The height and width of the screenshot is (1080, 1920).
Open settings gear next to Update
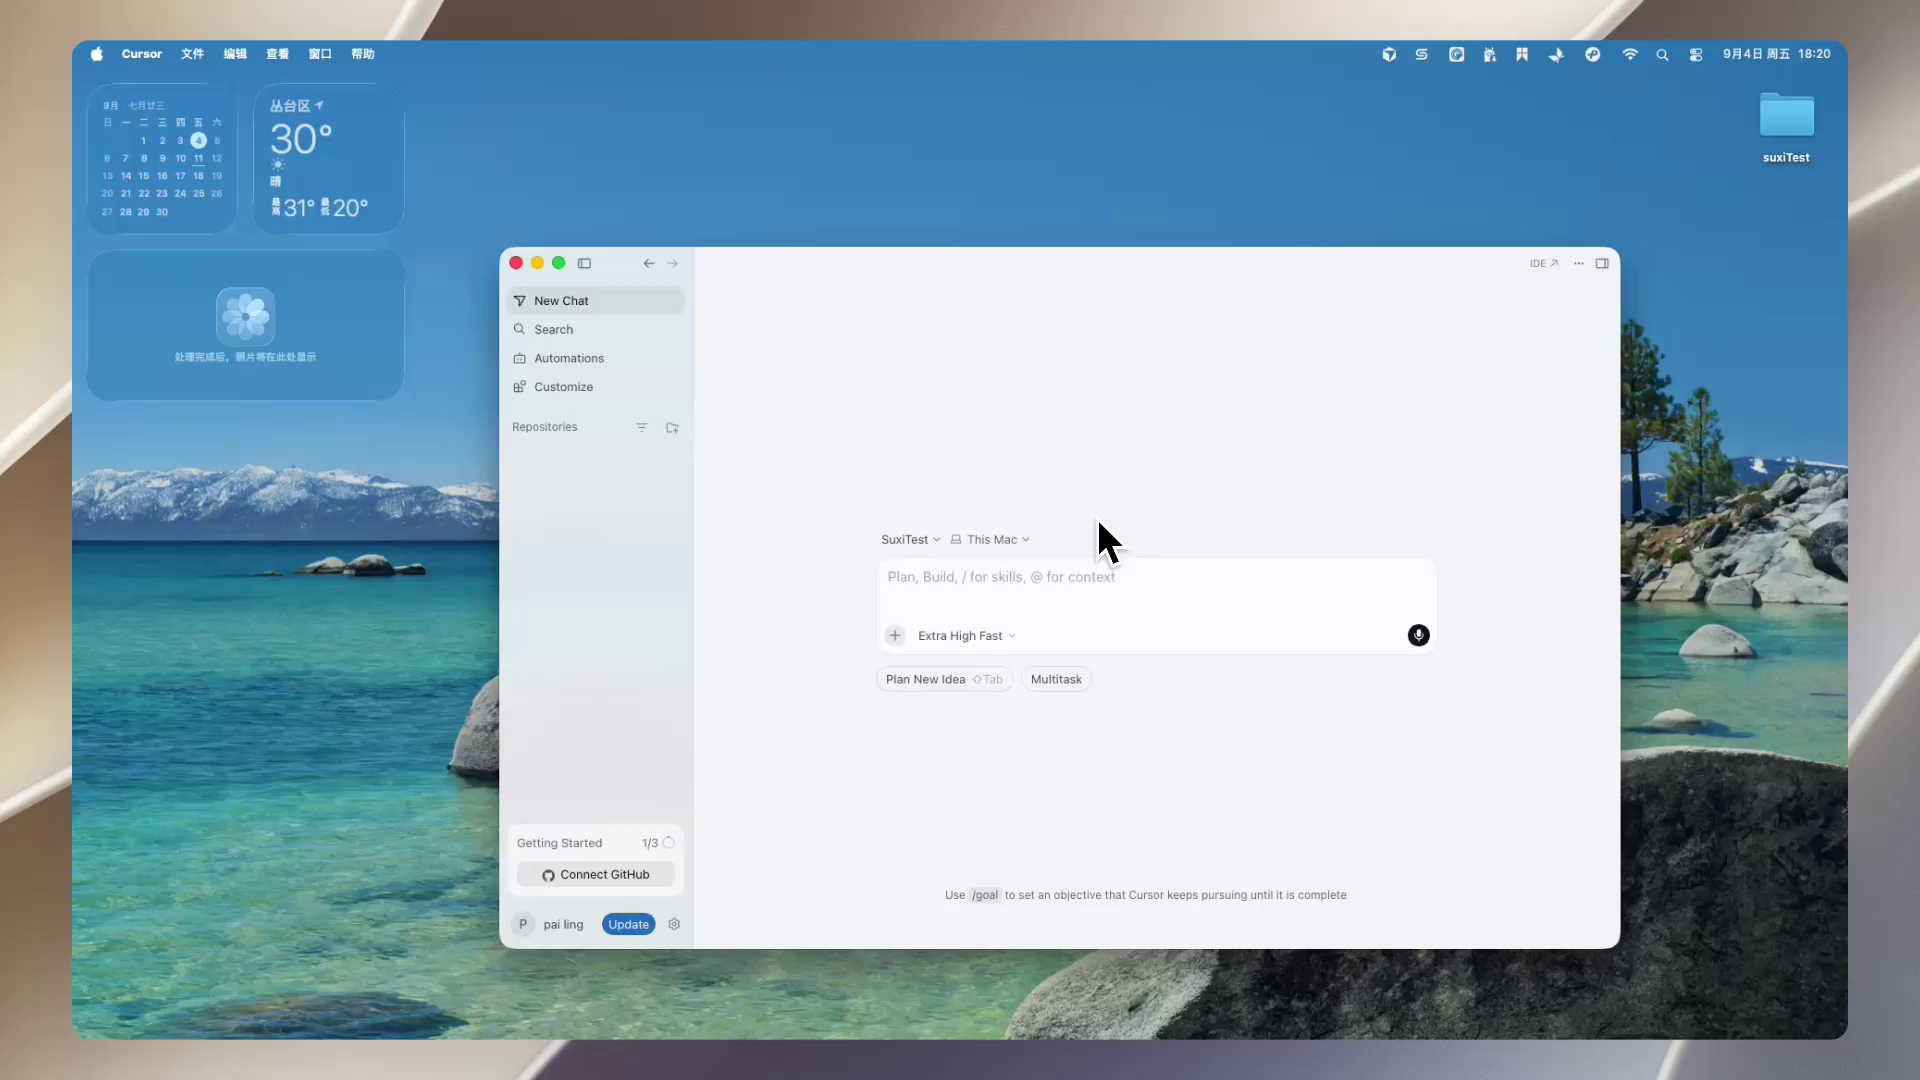coord(674,925)
